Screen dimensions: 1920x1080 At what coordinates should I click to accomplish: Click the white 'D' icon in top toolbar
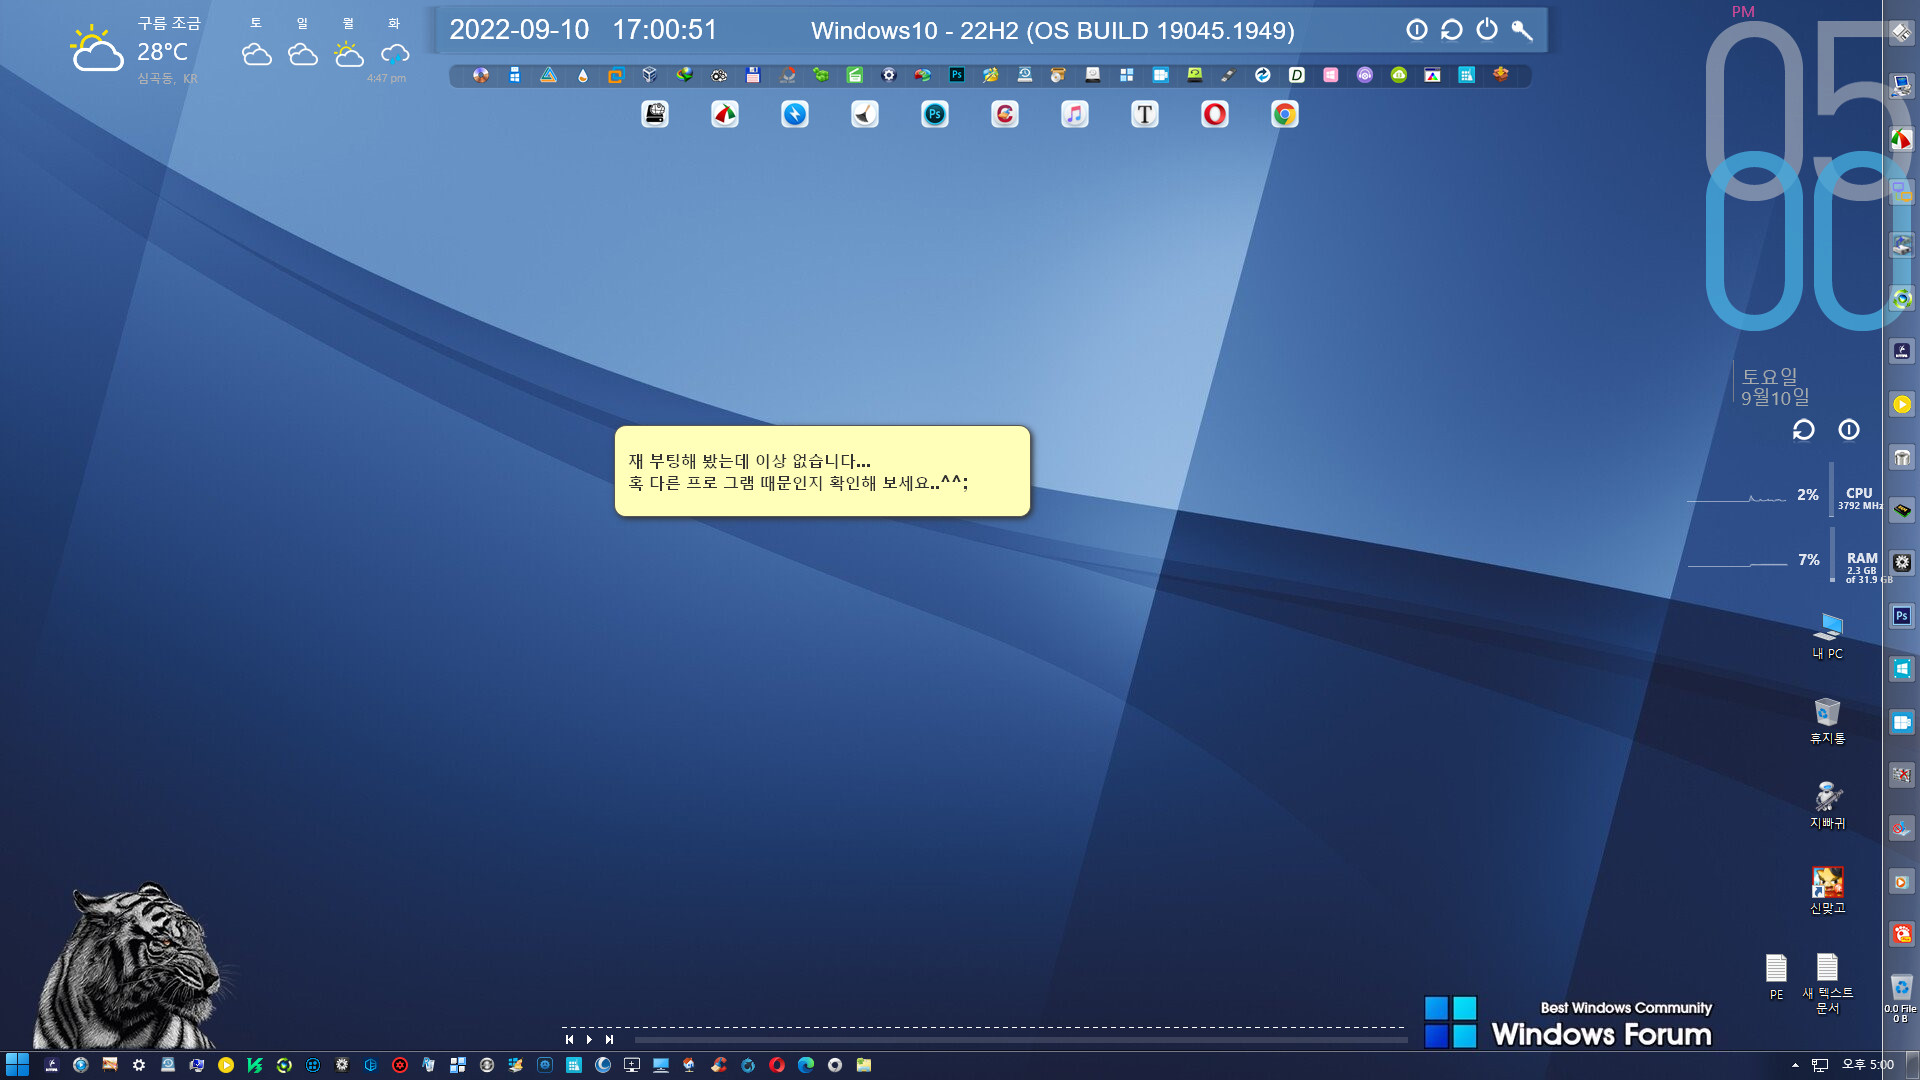coord(1297,75)
